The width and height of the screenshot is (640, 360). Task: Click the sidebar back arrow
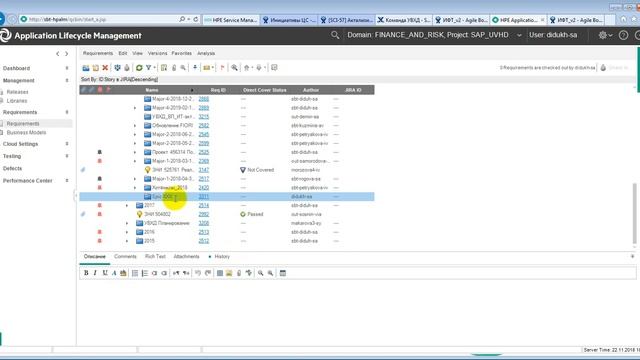58,54
